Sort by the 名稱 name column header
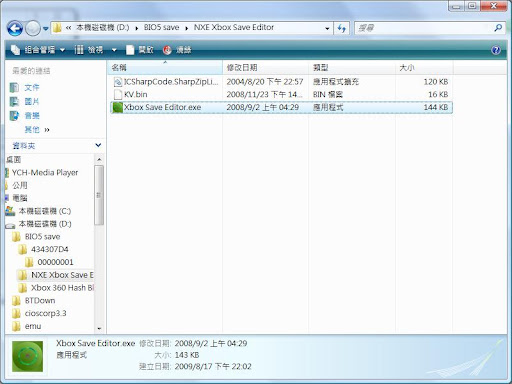Viewport: 512px width, 384px height. (x=165, y=68)
